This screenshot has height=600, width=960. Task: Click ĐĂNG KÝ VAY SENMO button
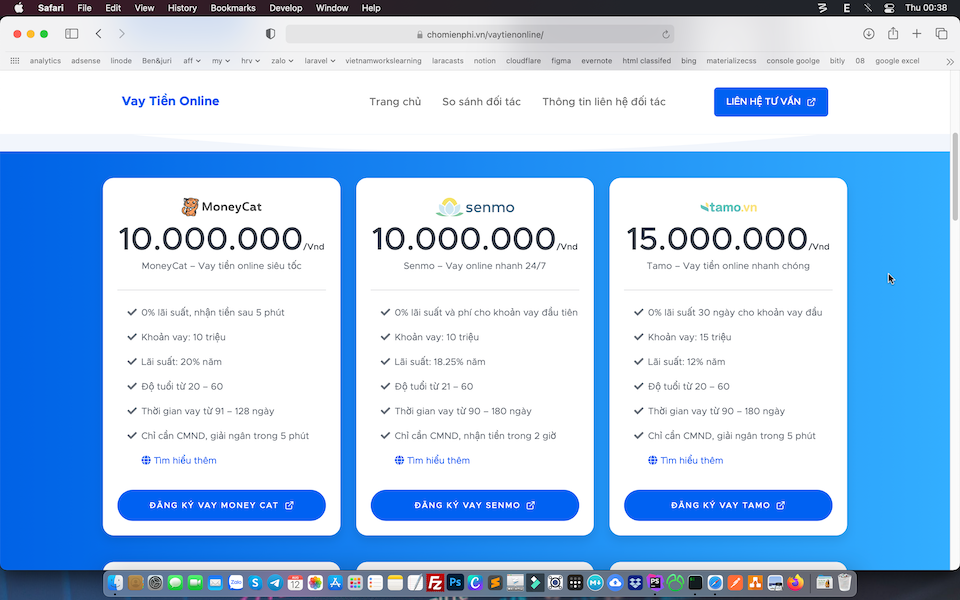tap(474, 505)
